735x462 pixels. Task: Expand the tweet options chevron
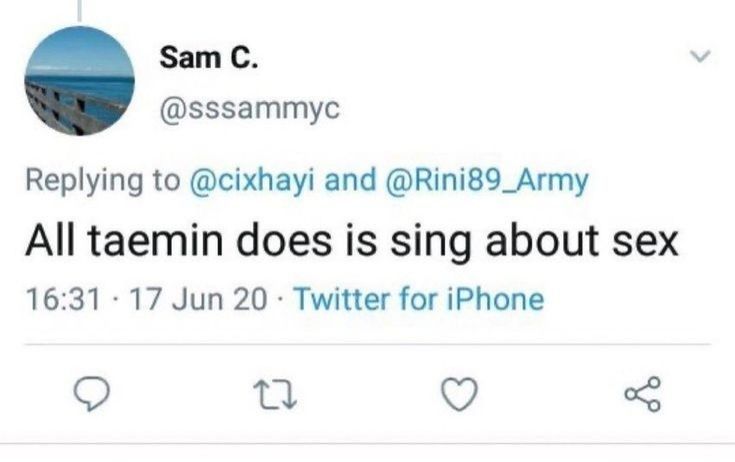point(702,59)
